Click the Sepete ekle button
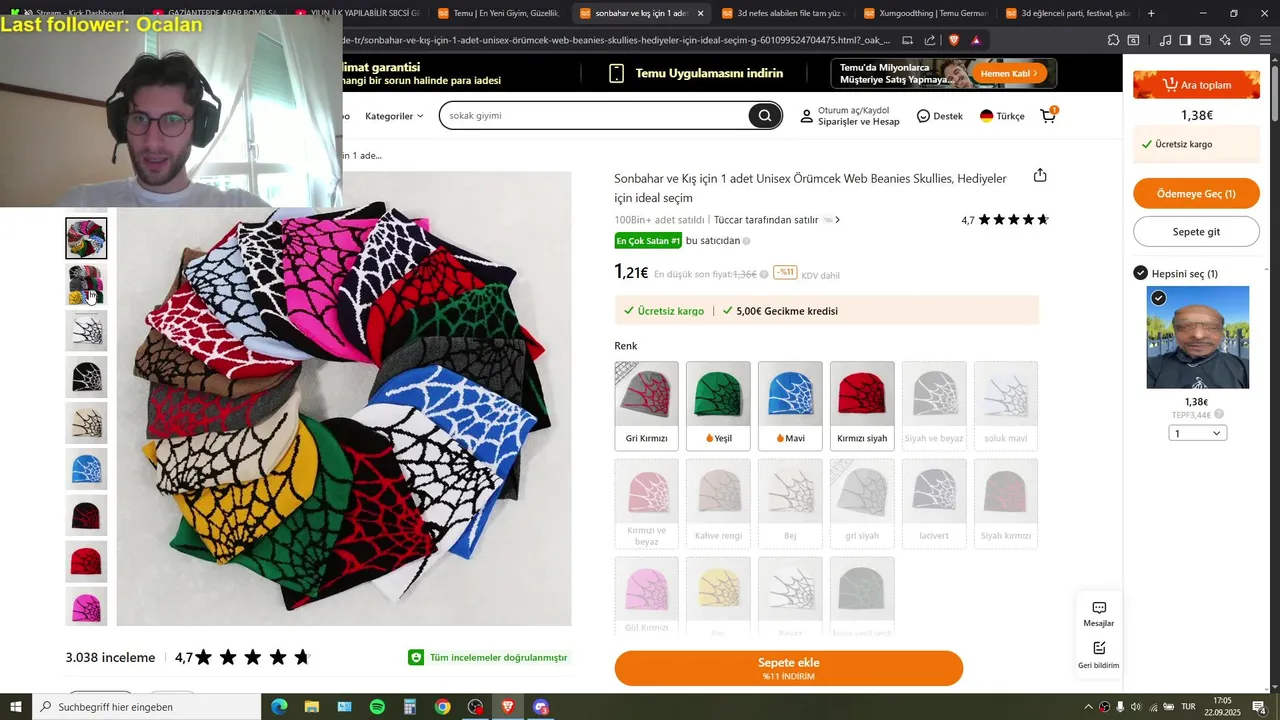1280x720 pixels. 788,668
